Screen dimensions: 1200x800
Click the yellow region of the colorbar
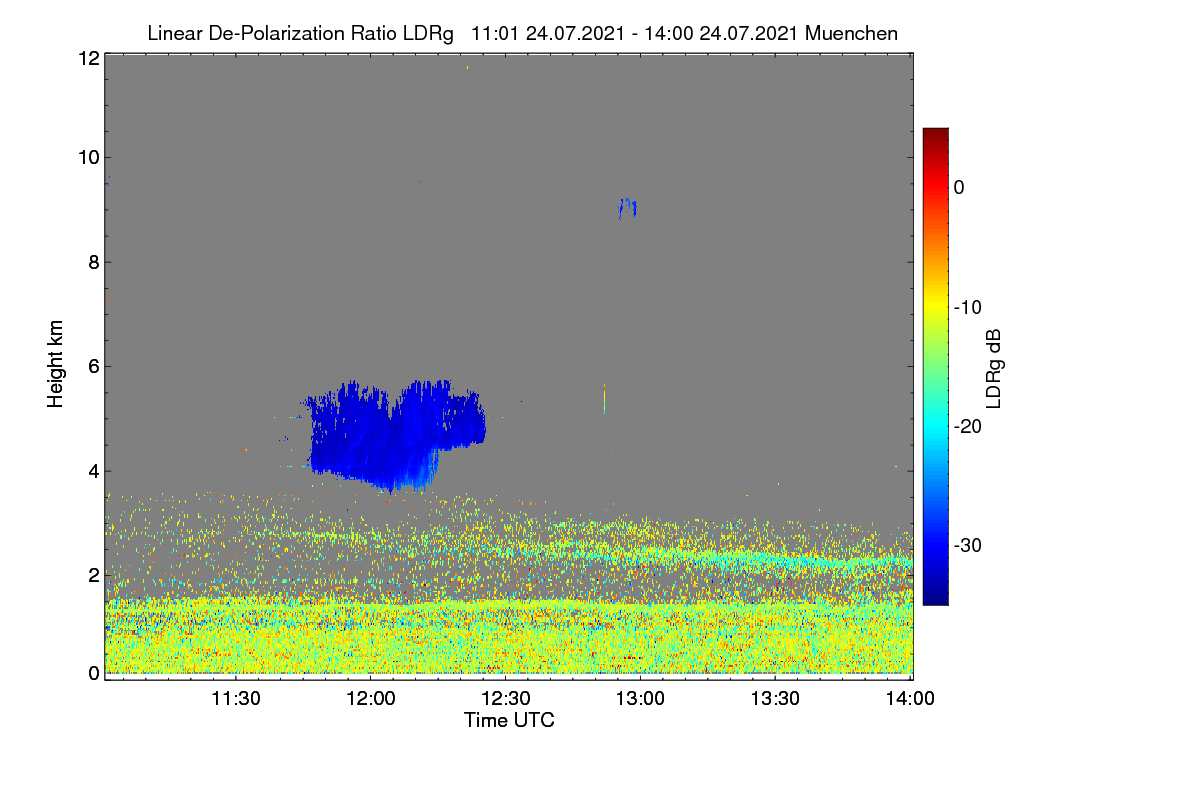[x=935, y=305]
